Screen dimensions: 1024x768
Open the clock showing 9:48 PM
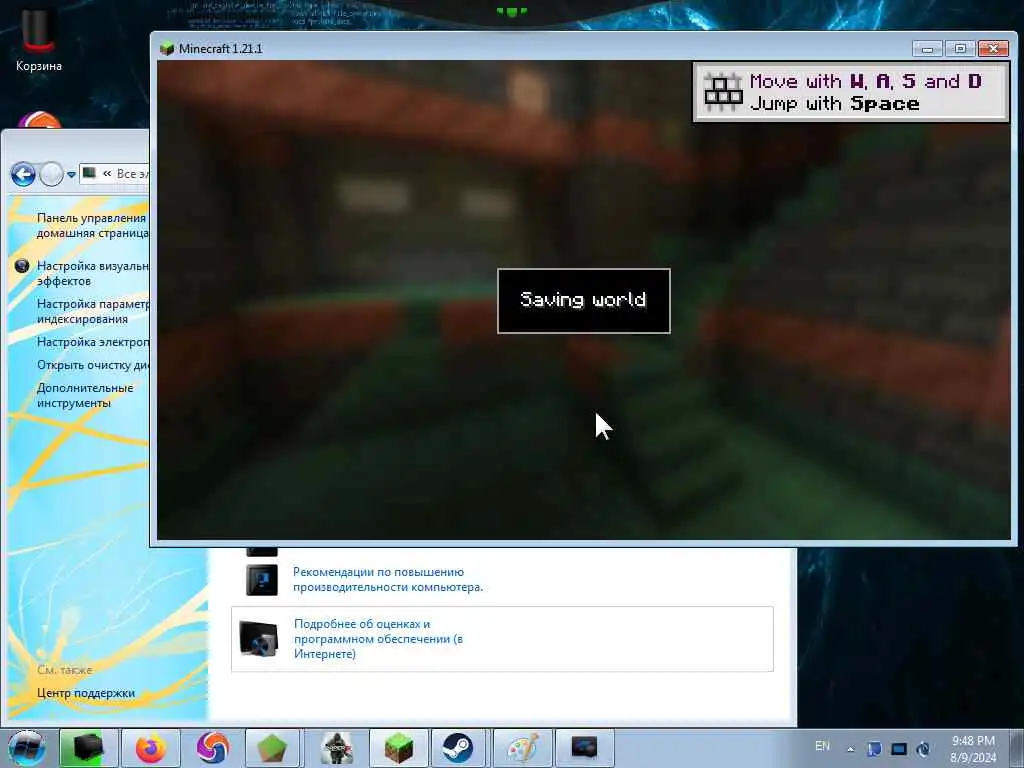click(973, 741)
